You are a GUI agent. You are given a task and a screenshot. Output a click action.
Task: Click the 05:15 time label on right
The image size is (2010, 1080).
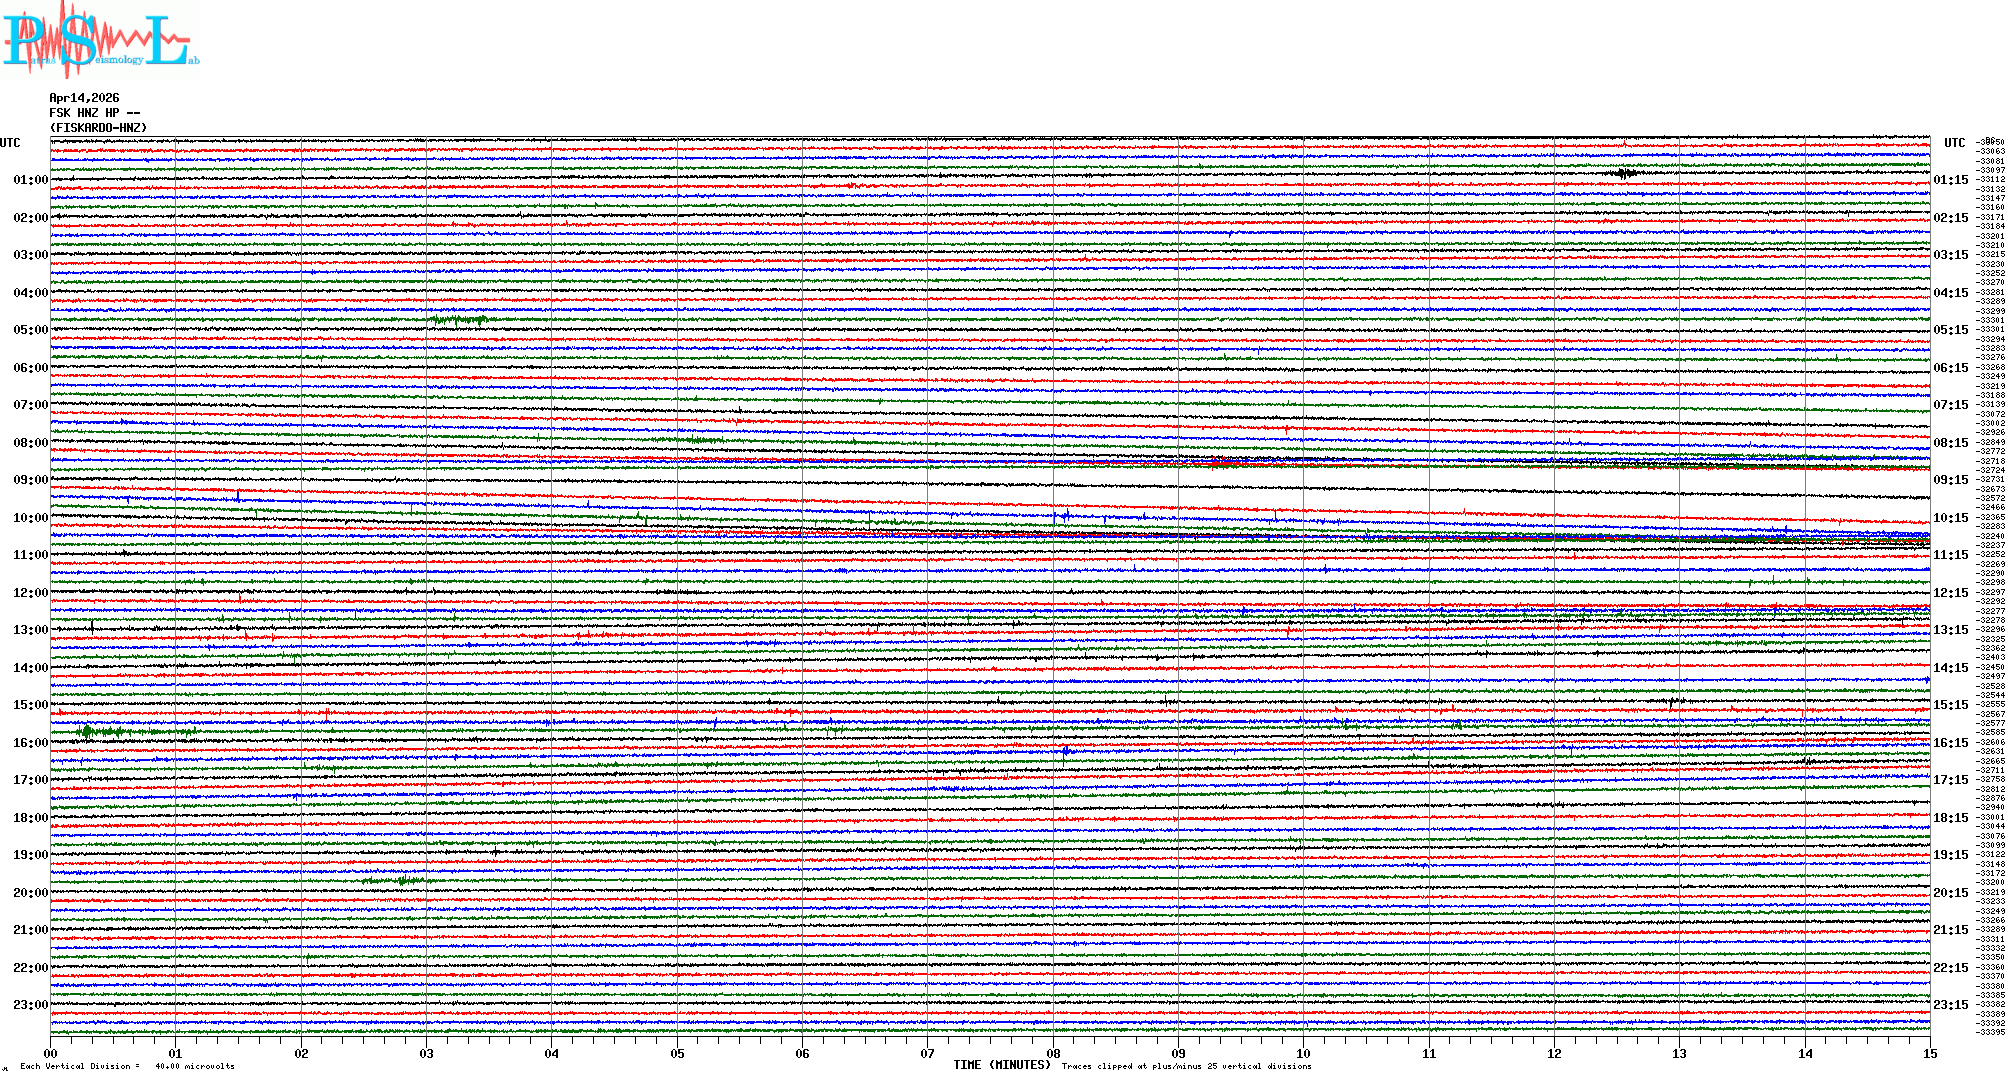(1950, 330)
